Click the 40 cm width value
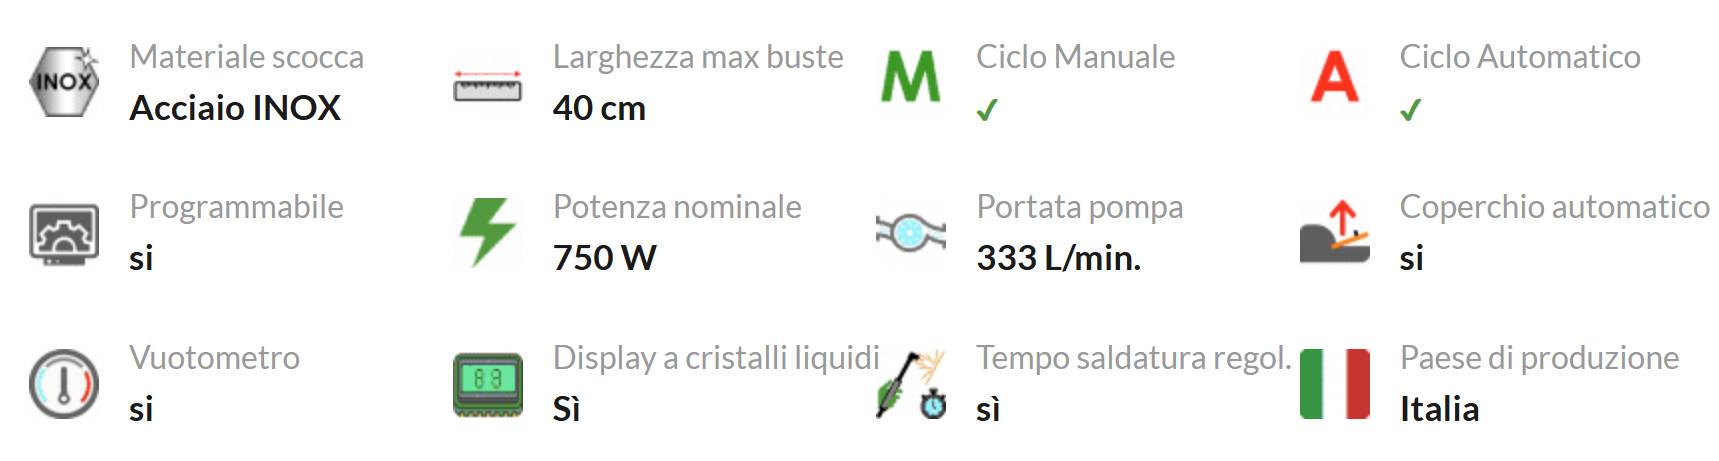Image resolution: width=1719 pixels, height=461 pixels. [x=600, y=108]
